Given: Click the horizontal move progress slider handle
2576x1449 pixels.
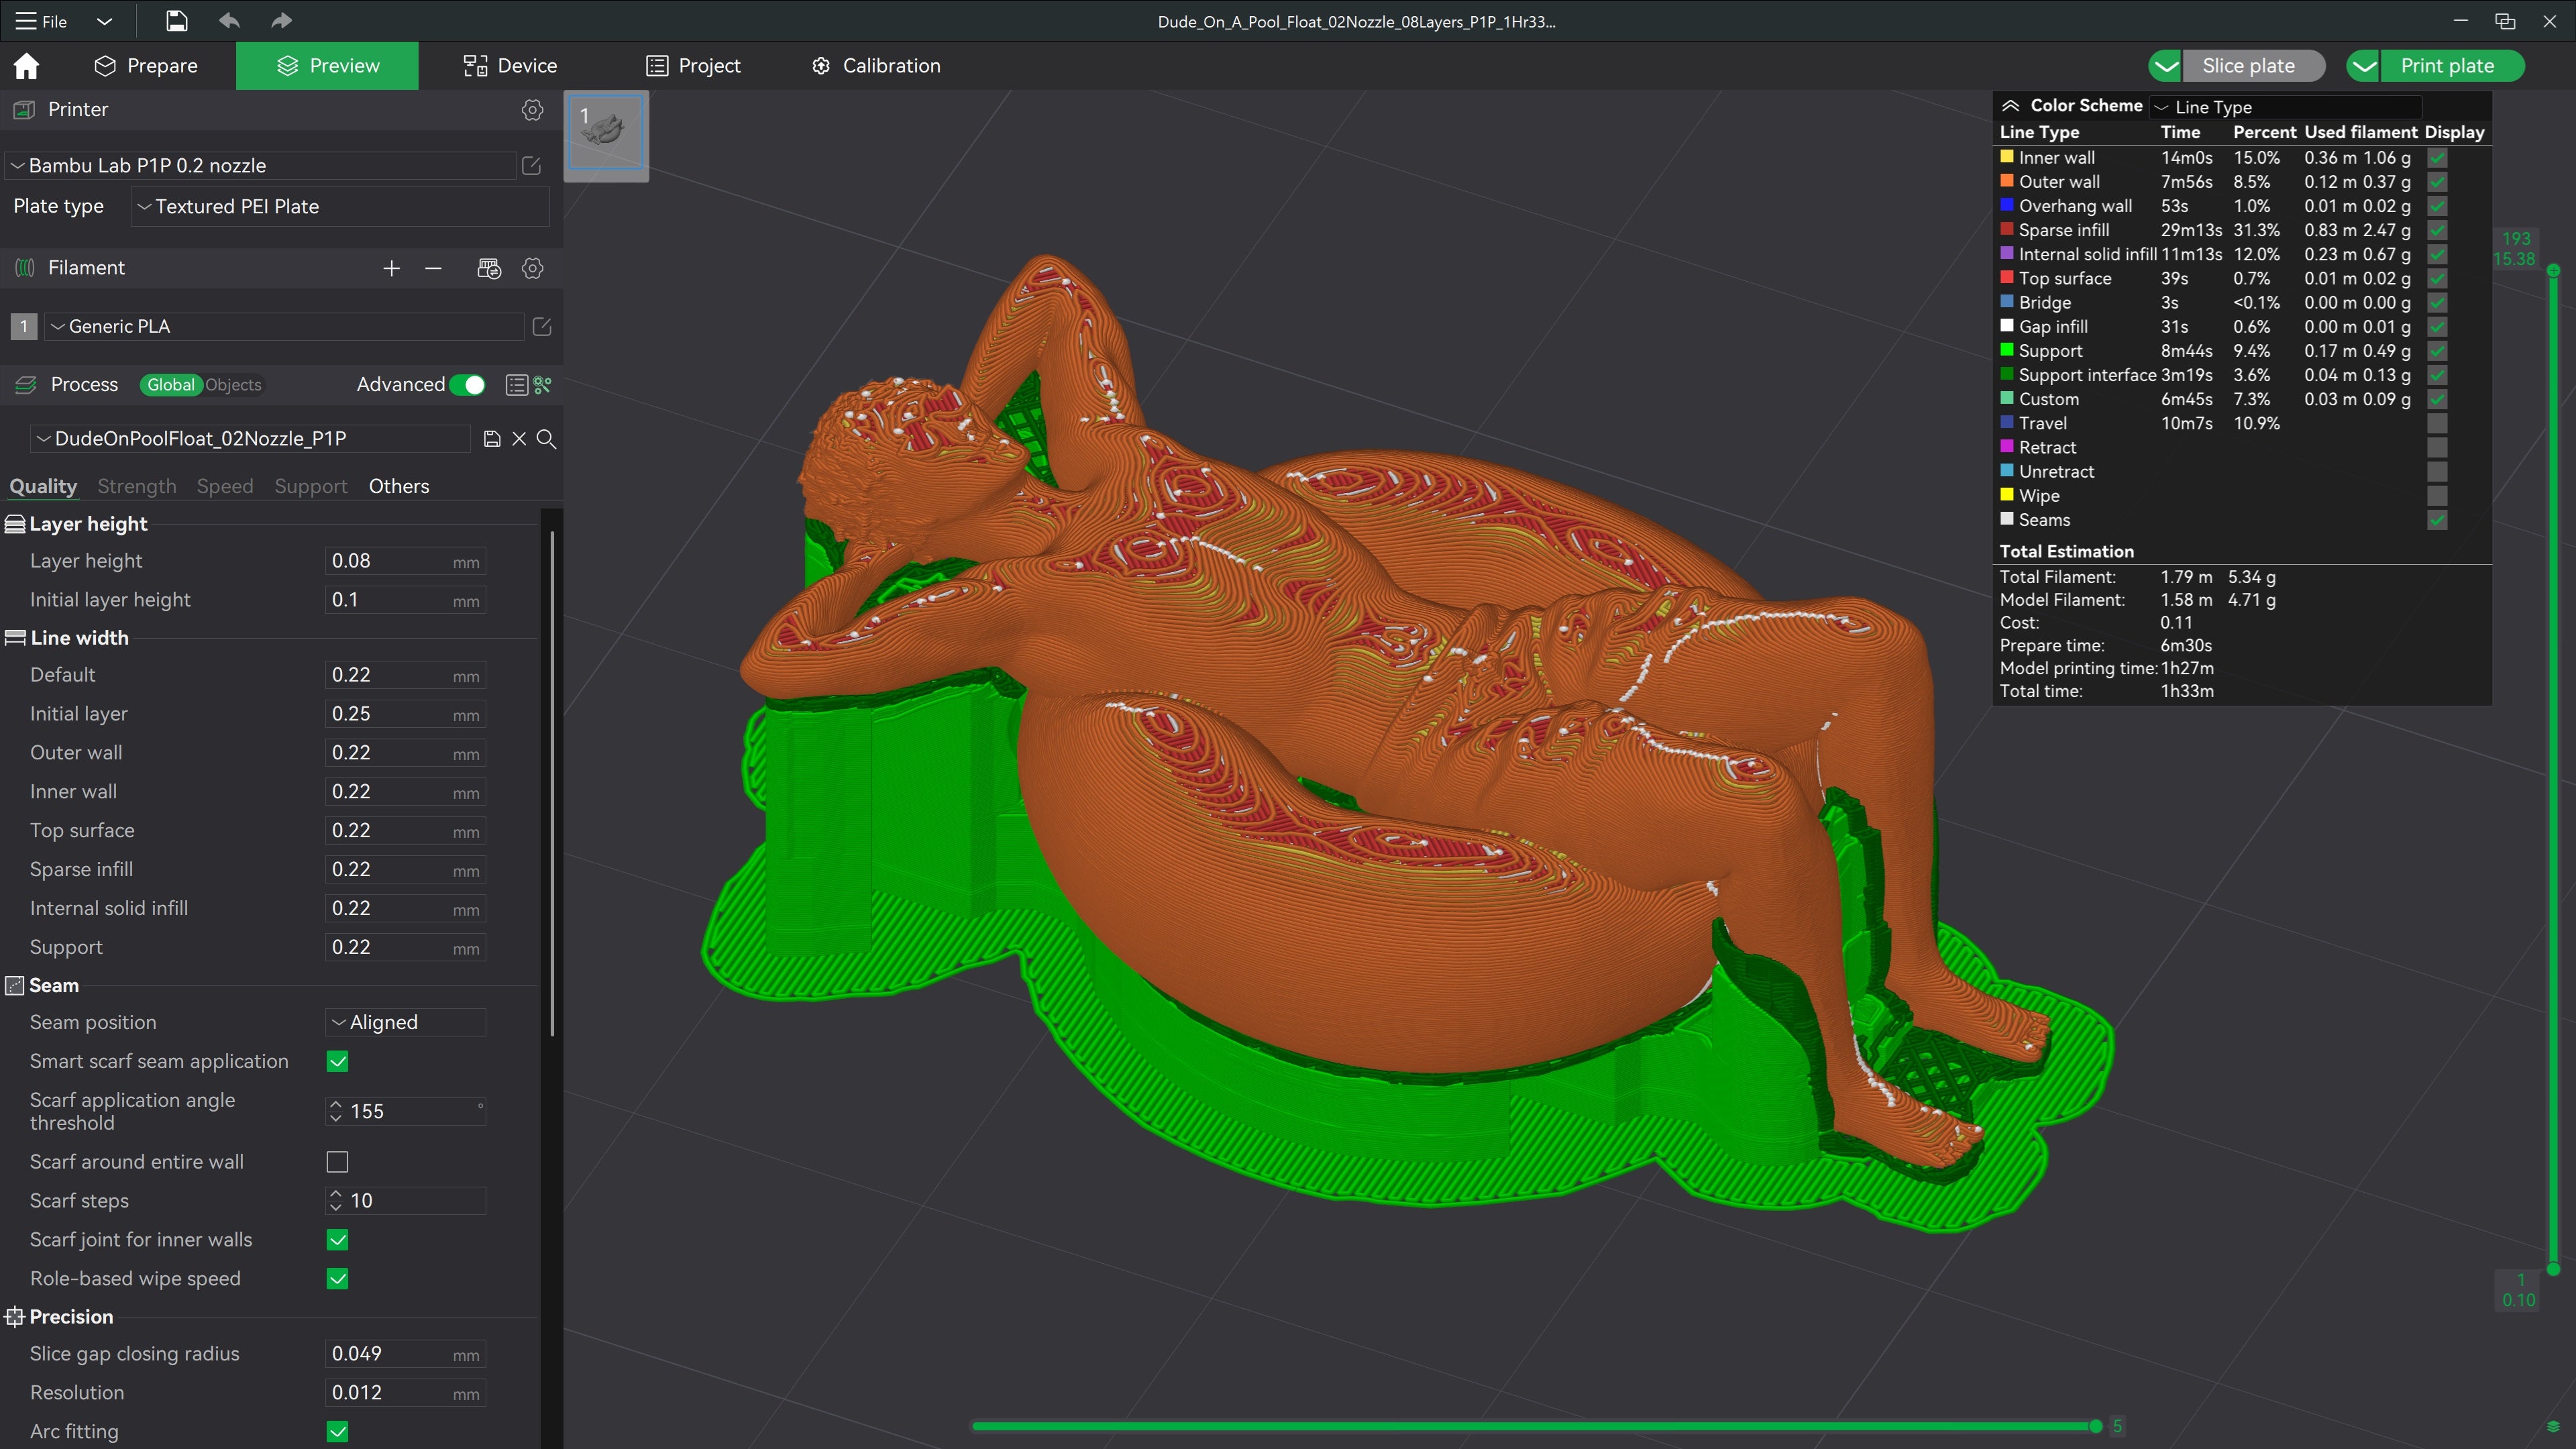Looking at the screenshot, I should (x=2095, y=1426).
